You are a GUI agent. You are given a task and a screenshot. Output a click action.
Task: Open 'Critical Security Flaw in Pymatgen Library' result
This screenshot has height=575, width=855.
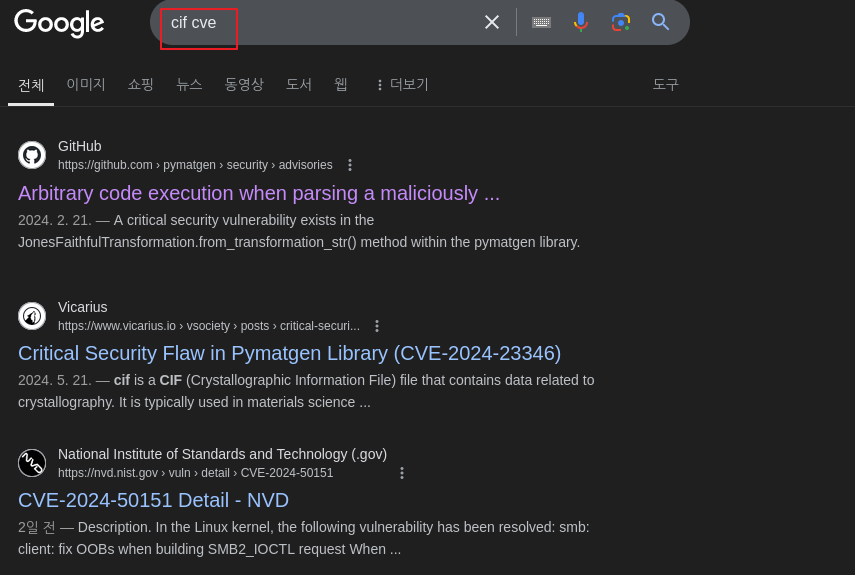(290, 354)
